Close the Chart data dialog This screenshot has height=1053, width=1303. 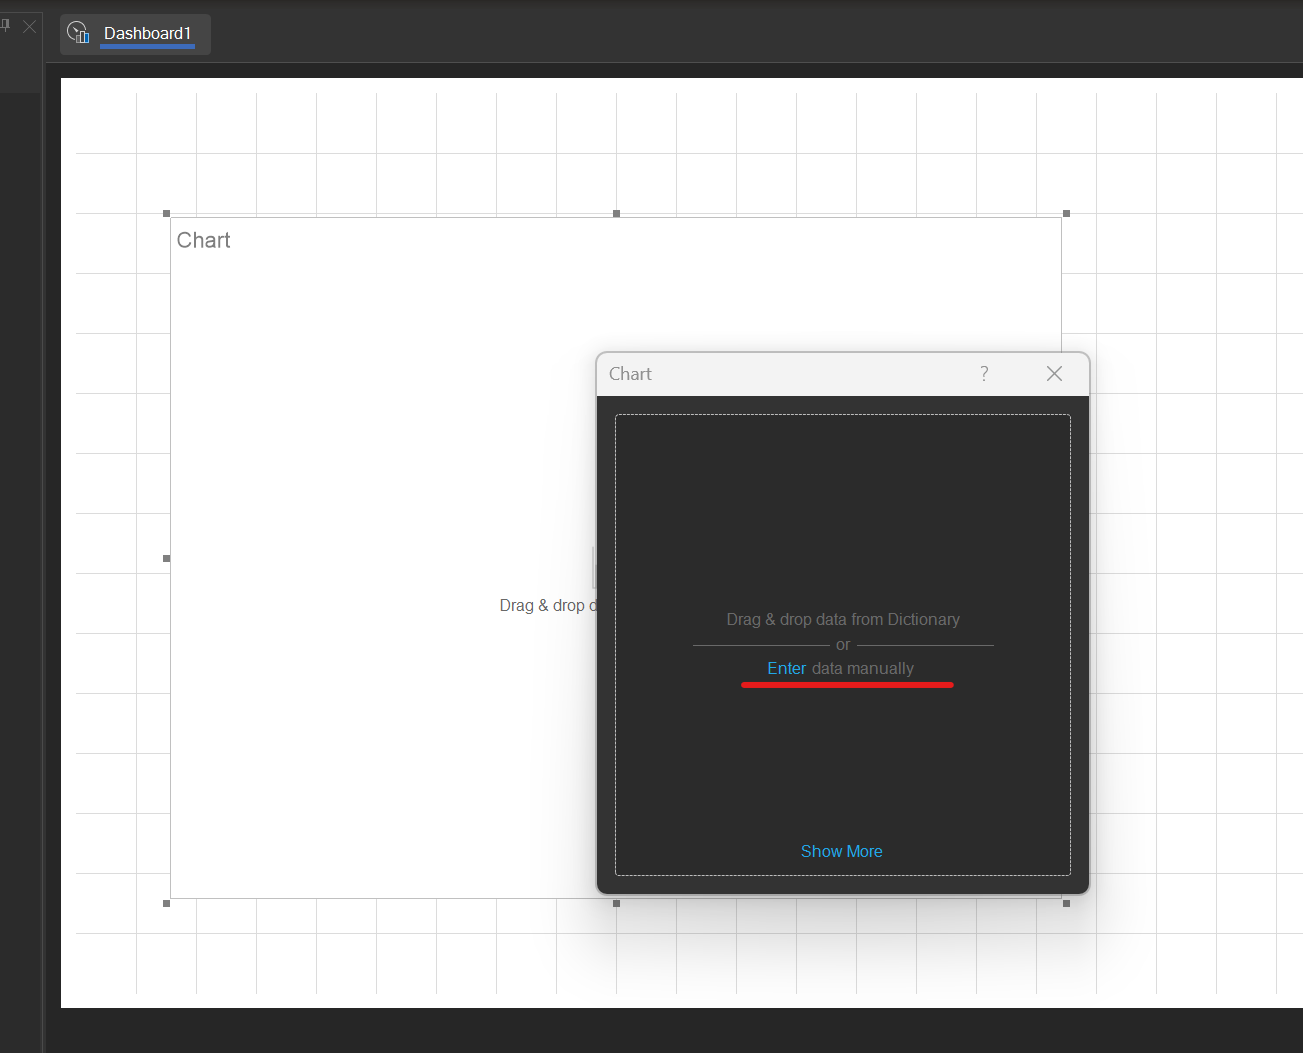coord(1054,373)
